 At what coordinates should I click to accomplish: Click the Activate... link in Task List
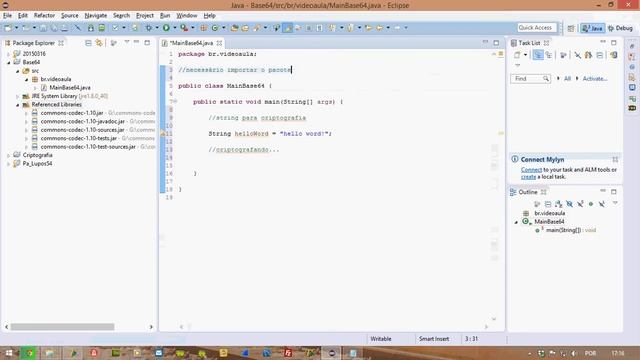pos(595,79)
